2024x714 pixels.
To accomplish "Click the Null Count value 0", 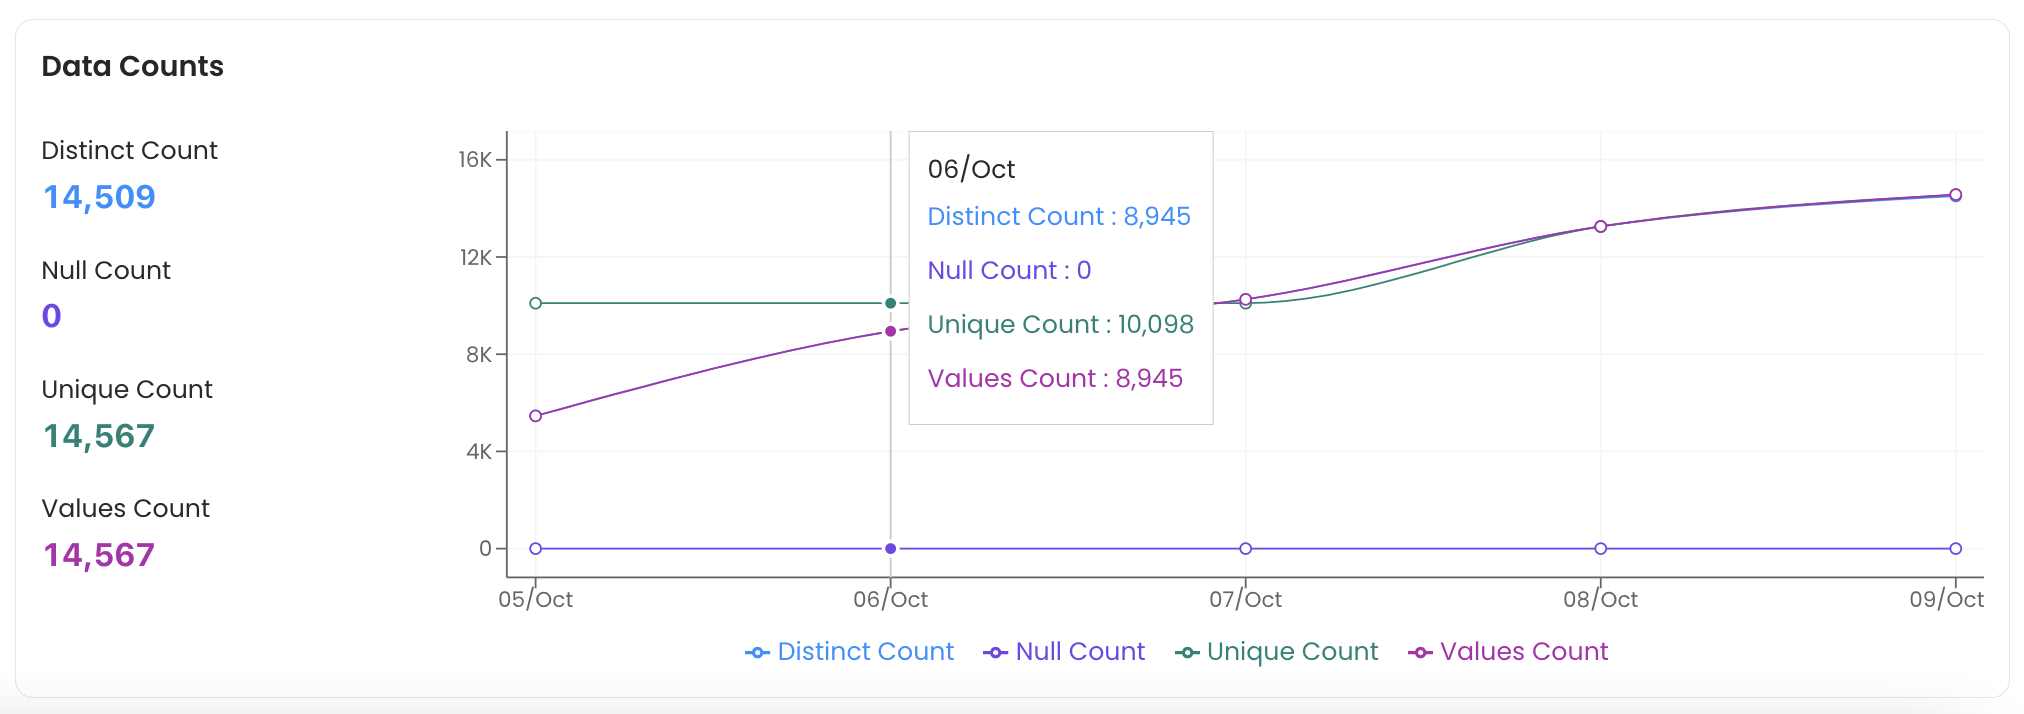I will click(x=49, y=316).
